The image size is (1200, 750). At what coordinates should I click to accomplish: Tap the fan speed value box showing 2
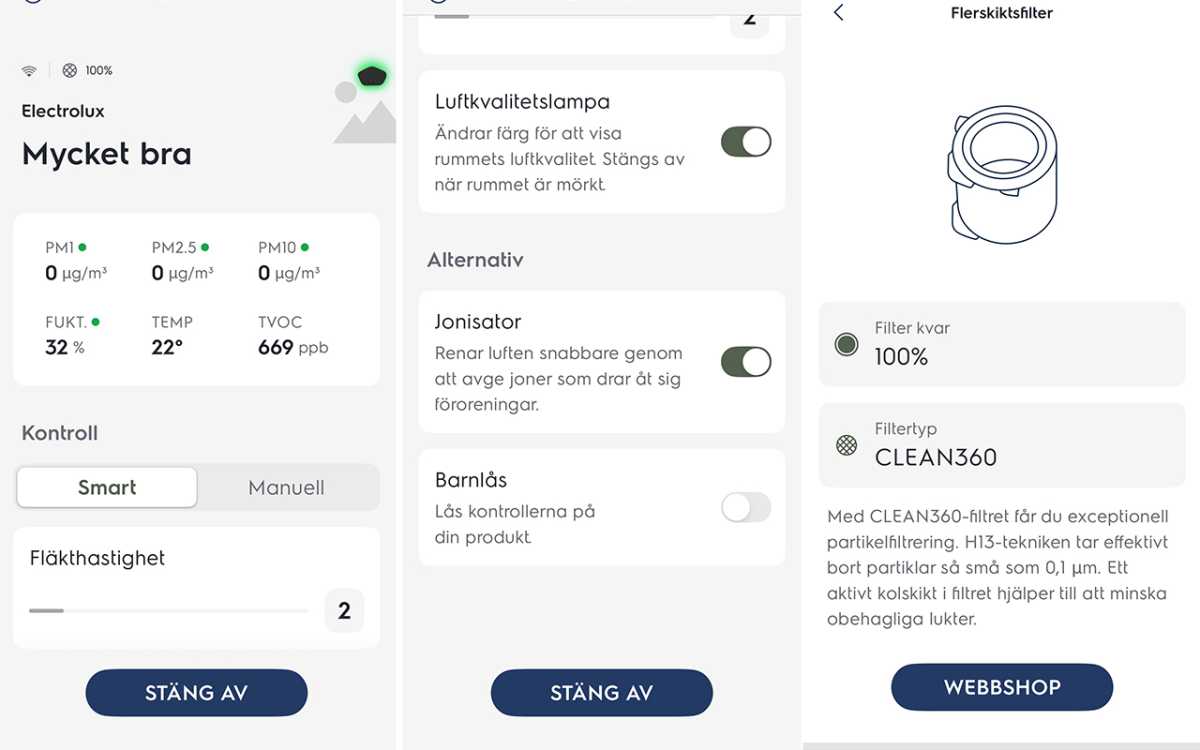pyautogui.click(x=344, y=611)
